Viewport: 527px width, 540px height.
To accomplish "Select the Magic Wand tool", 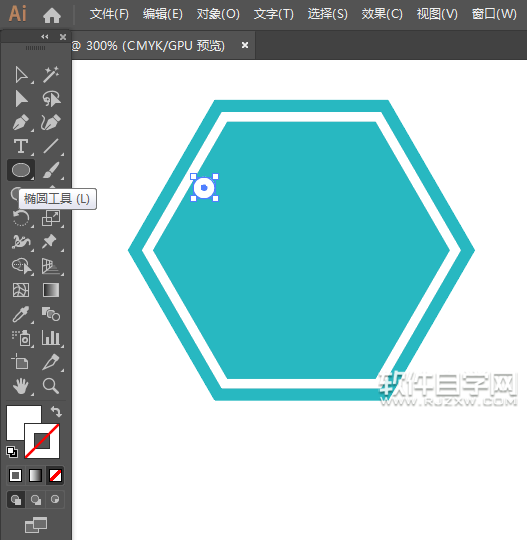I will tap(51, 74).
